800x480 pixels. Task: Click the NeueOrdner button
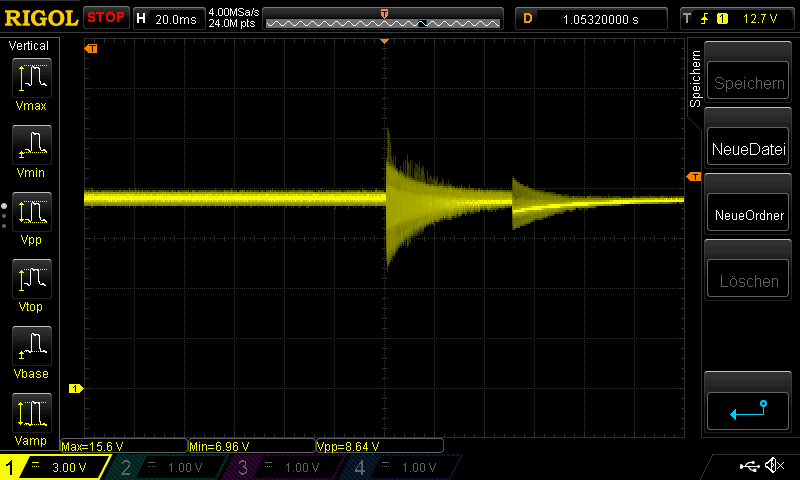coord(748,215)
